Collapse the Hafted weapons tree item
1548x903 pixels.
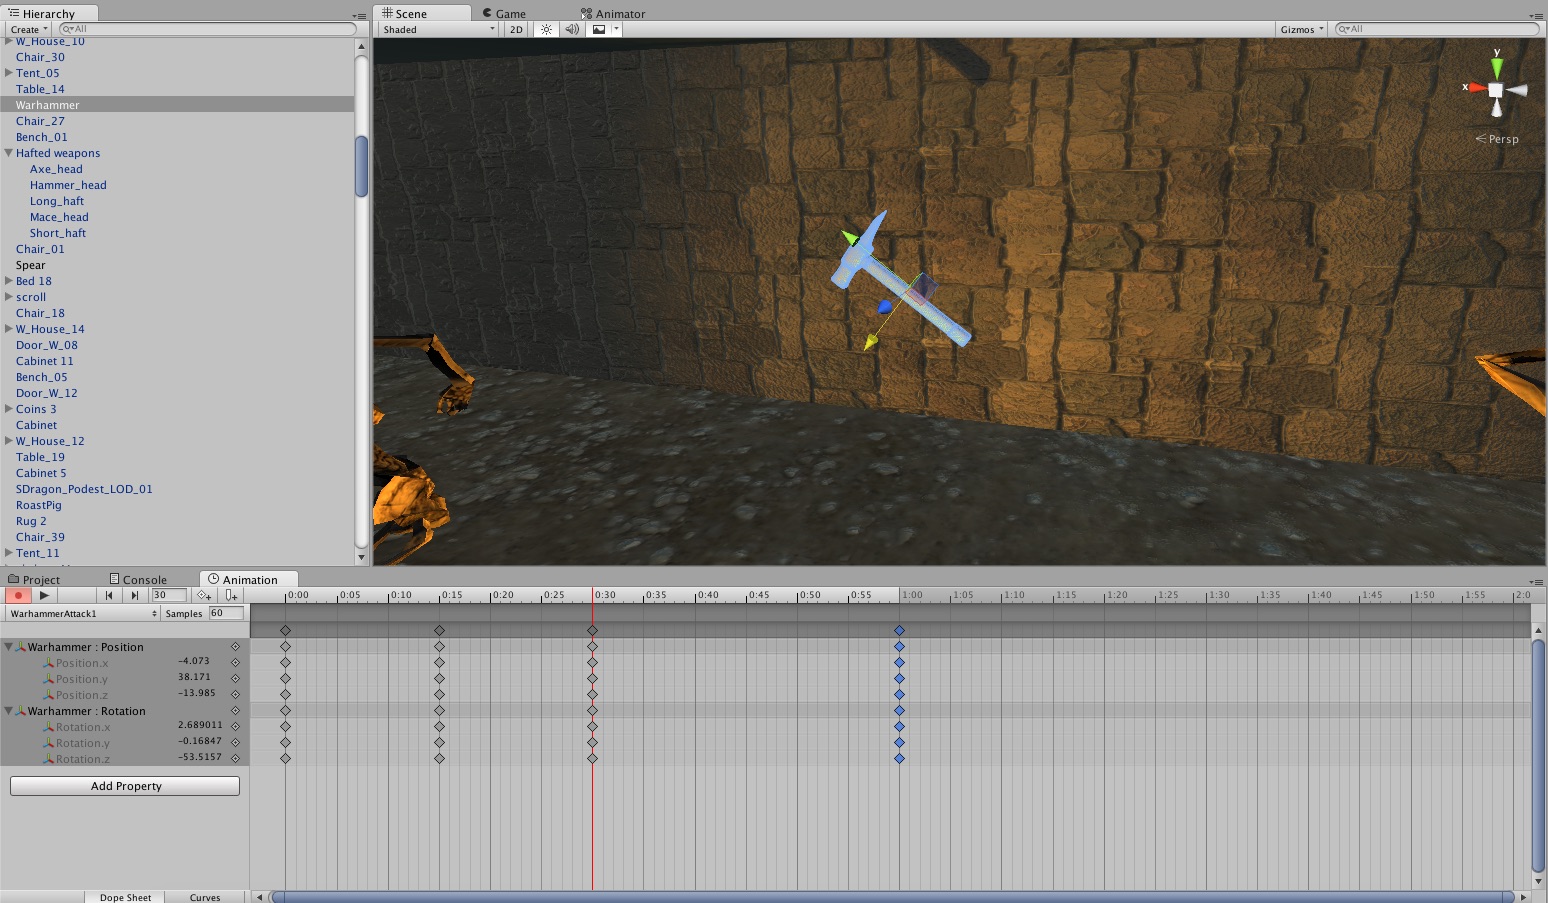point(9,153)
